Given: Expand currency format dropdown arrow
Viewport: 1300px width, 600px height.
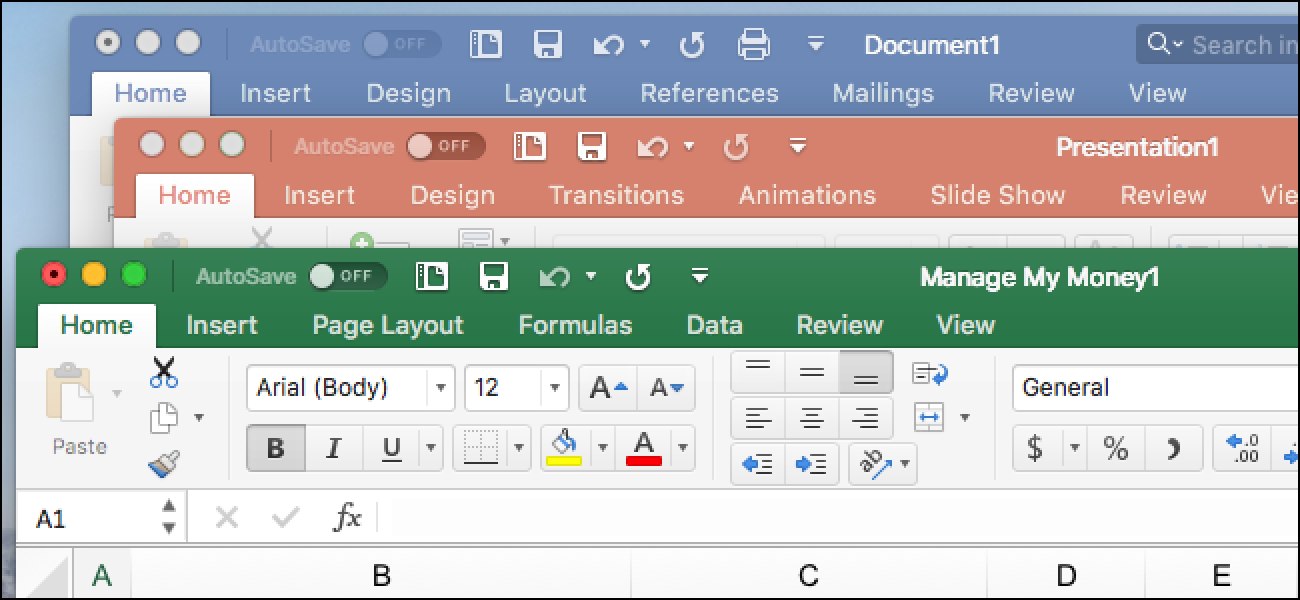Looking at the screenshot, I should tap(1075, 448).
